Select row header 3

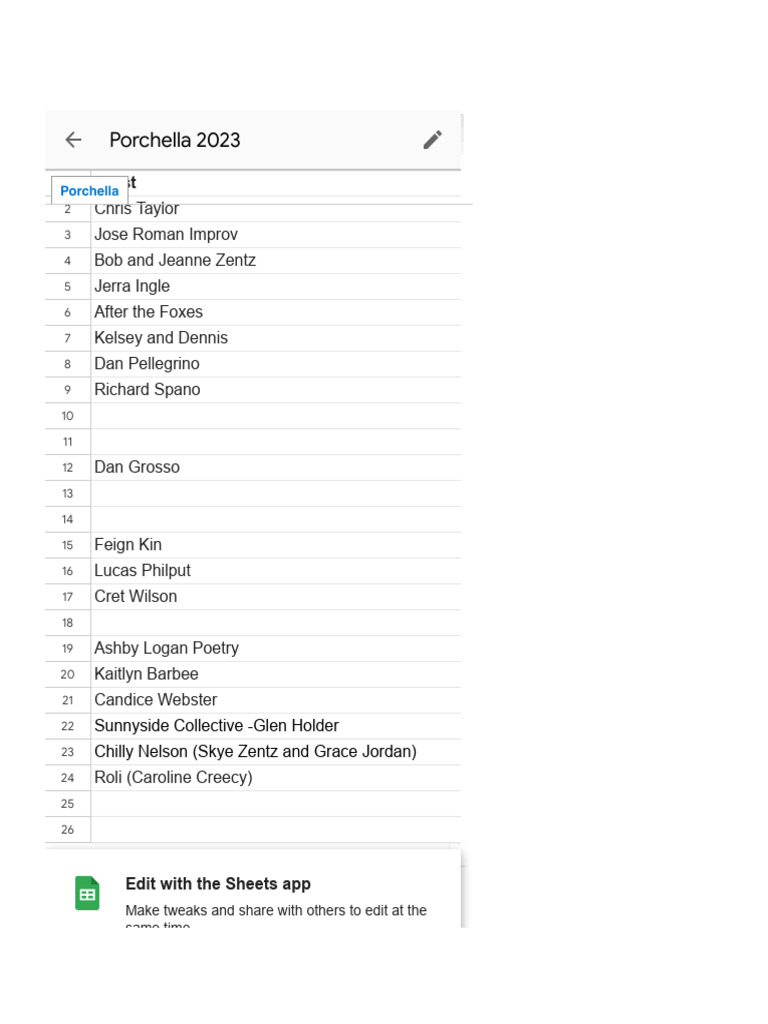pos(68,234)
